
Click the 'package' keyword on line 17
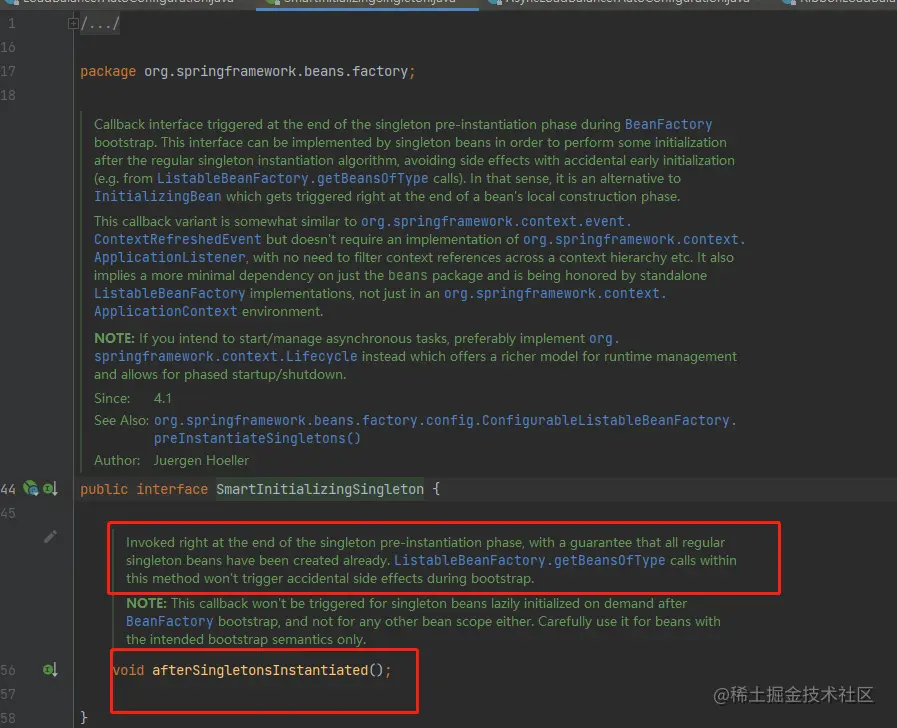(108, 71)
